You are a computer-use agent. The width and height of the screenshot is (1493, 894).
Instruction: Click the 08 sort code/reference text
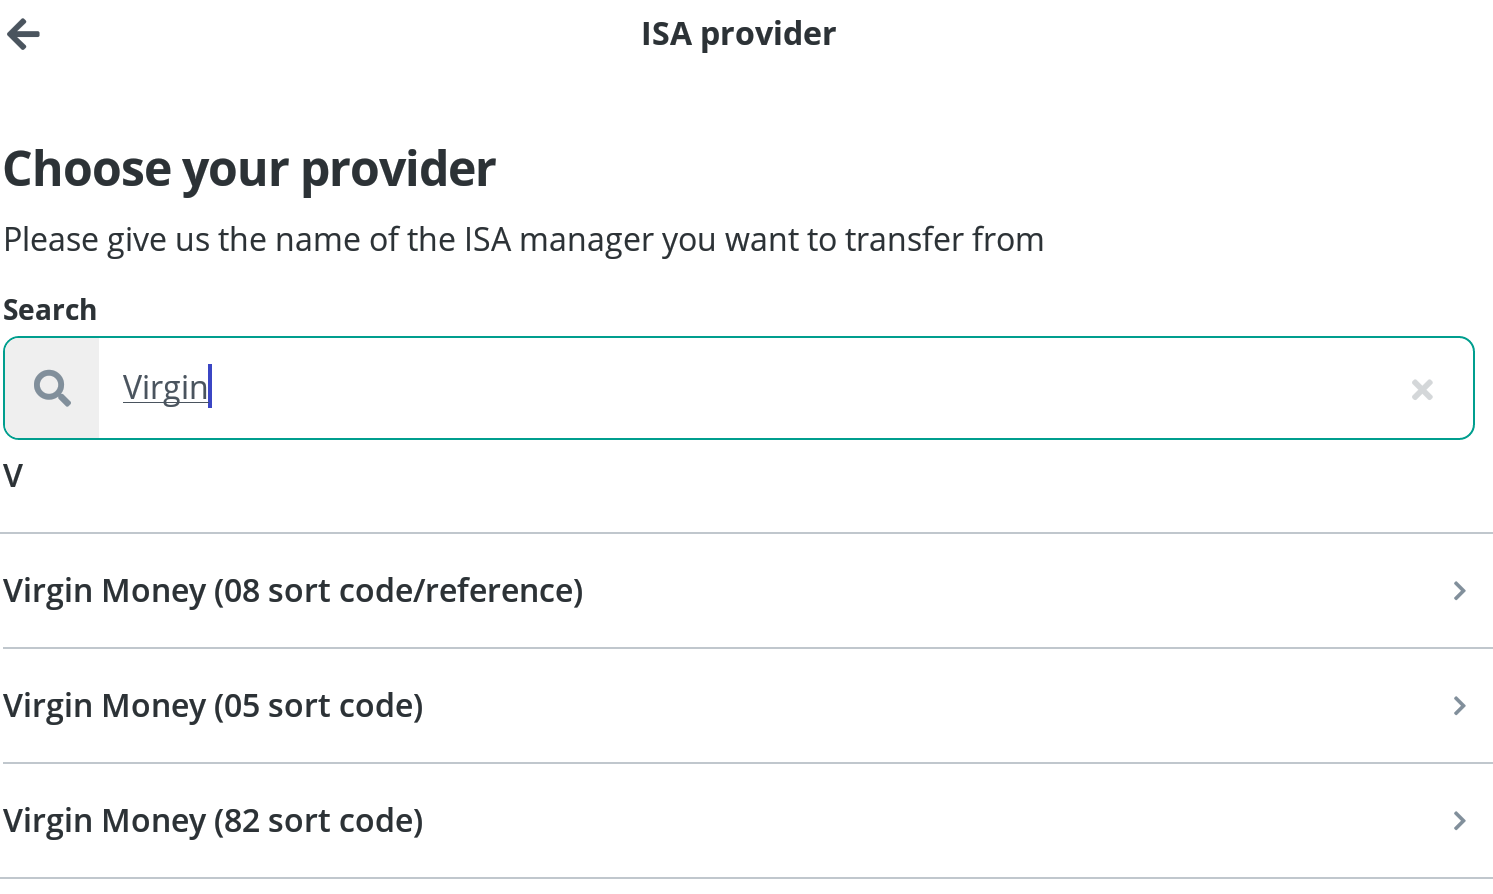tap(398, 591)
